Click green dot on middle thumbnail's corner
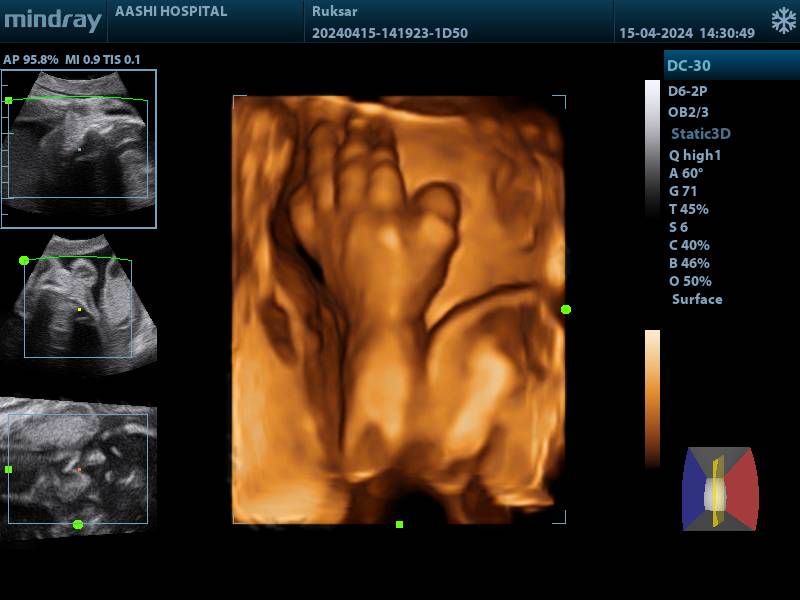This screenshot has width=800, height=600. pyautogui.click(x=24, y=260)
